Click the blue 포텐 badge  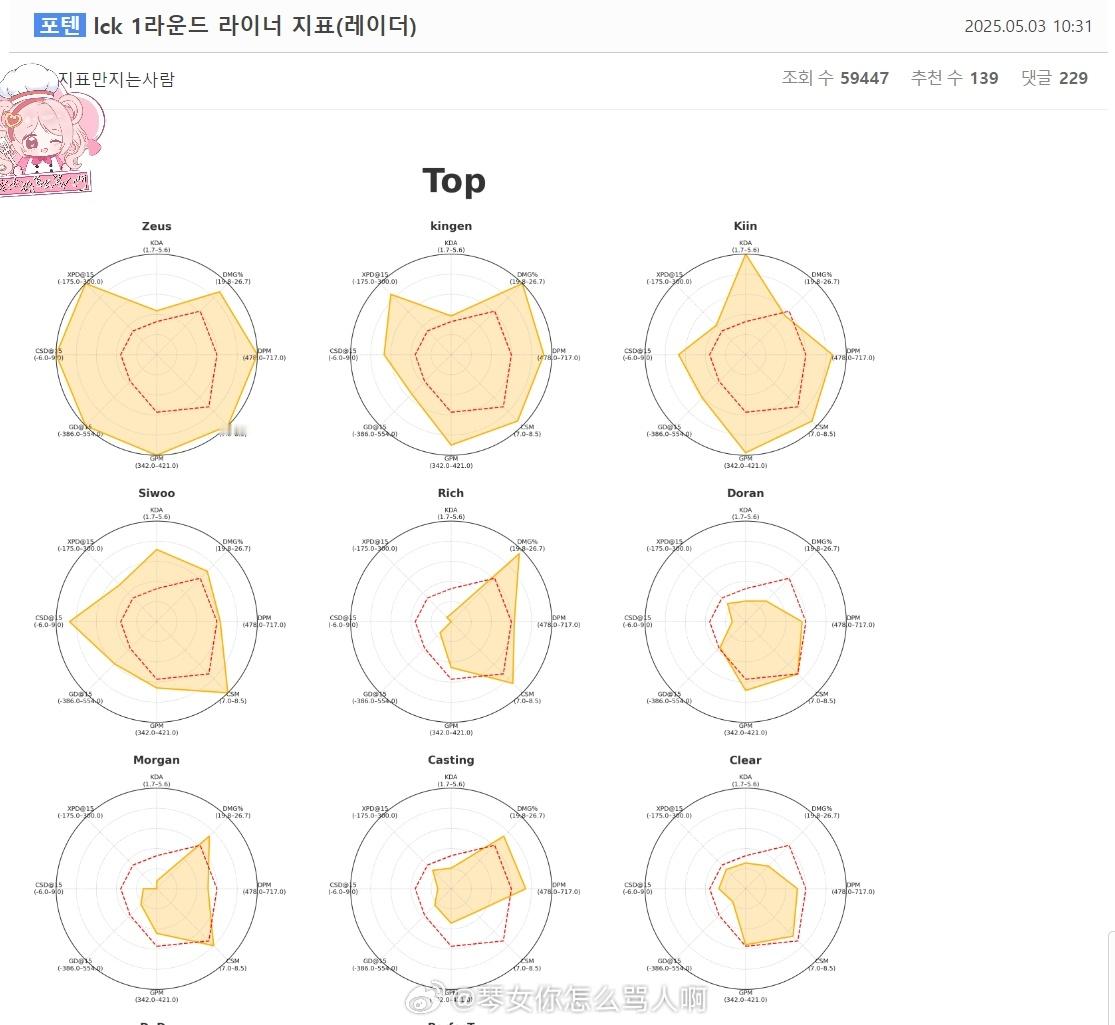[x=60, y=26]
